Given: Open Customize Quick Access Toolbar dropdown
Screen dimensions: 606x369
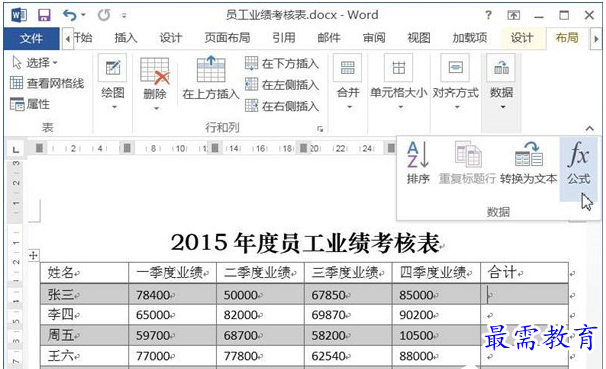Looking at the screenshot, I should 124,16.
